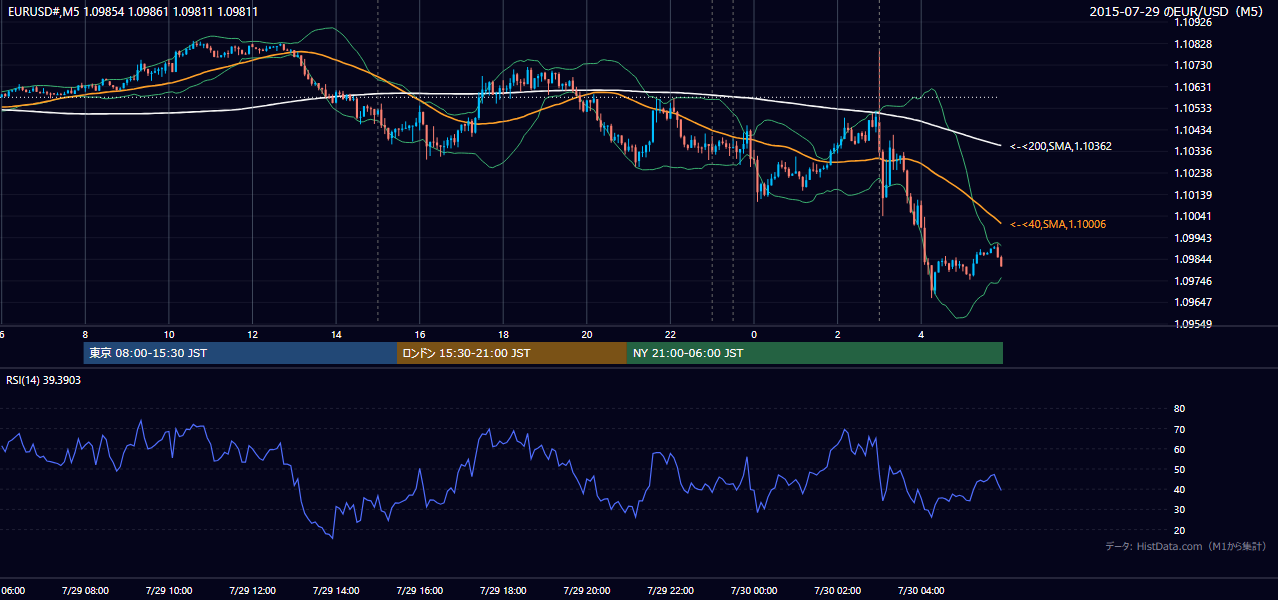The image size is (1278, 600).
Task: Click price axis value 1.10828
Action: pos(1193,44)
